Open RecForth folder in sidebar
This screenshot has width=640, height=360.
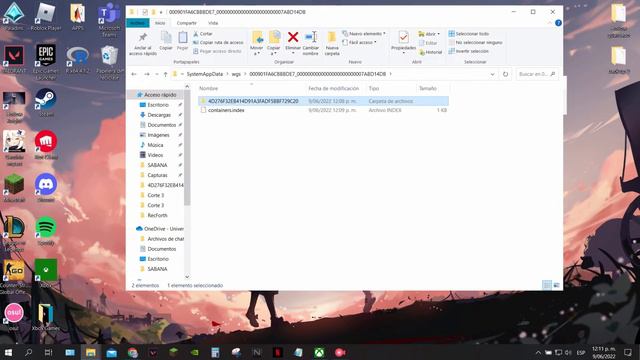pyautogui.click(x=157, y=216)
